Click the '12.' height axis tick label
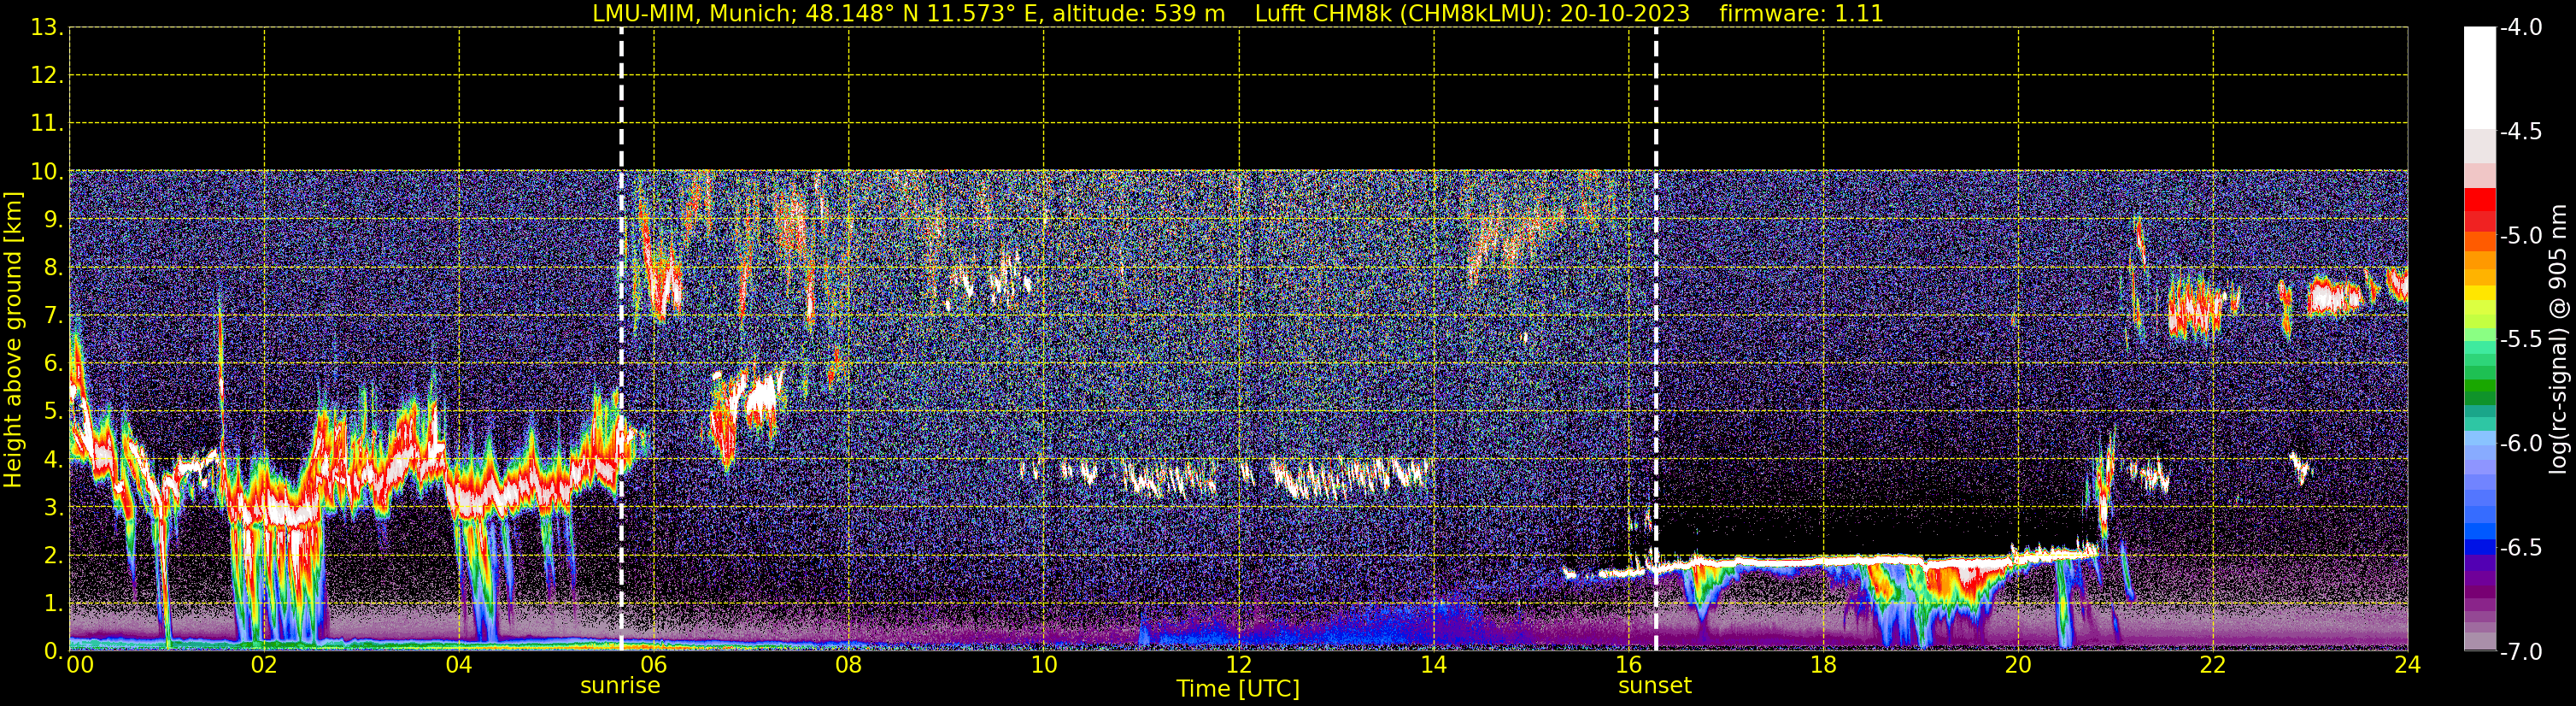Image resolution: width=2576 pixels, height=706 pixels. coord(47,76)
